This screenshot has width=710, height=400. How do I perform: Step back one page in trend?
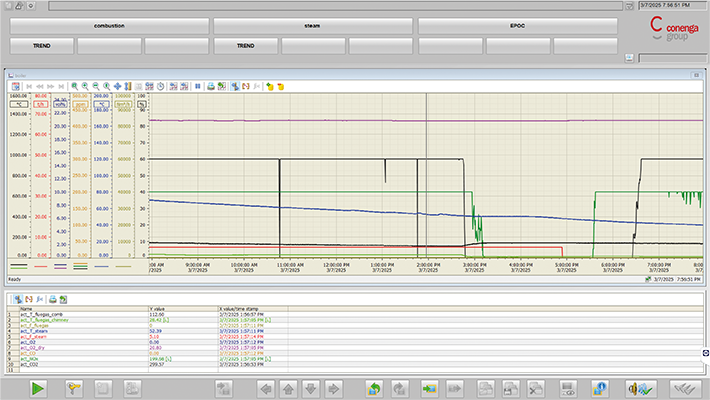click(40, 86)
